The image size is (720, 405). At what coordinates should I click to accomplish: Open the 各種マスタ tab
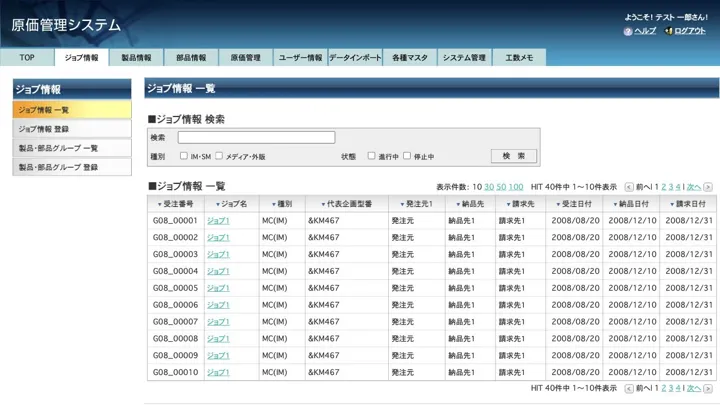click(x=410, y=57)
